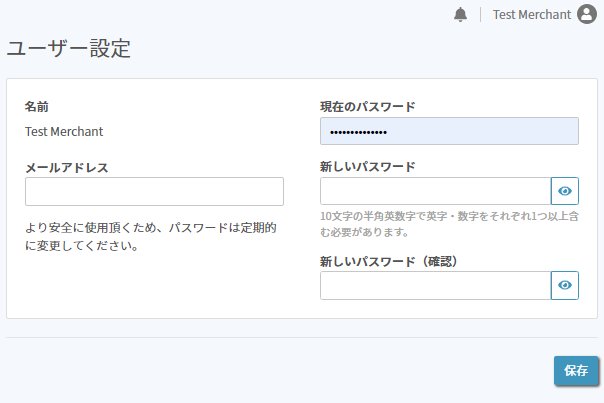Click the masked dots in current password
Screen dimensions: 604x403
358,133
